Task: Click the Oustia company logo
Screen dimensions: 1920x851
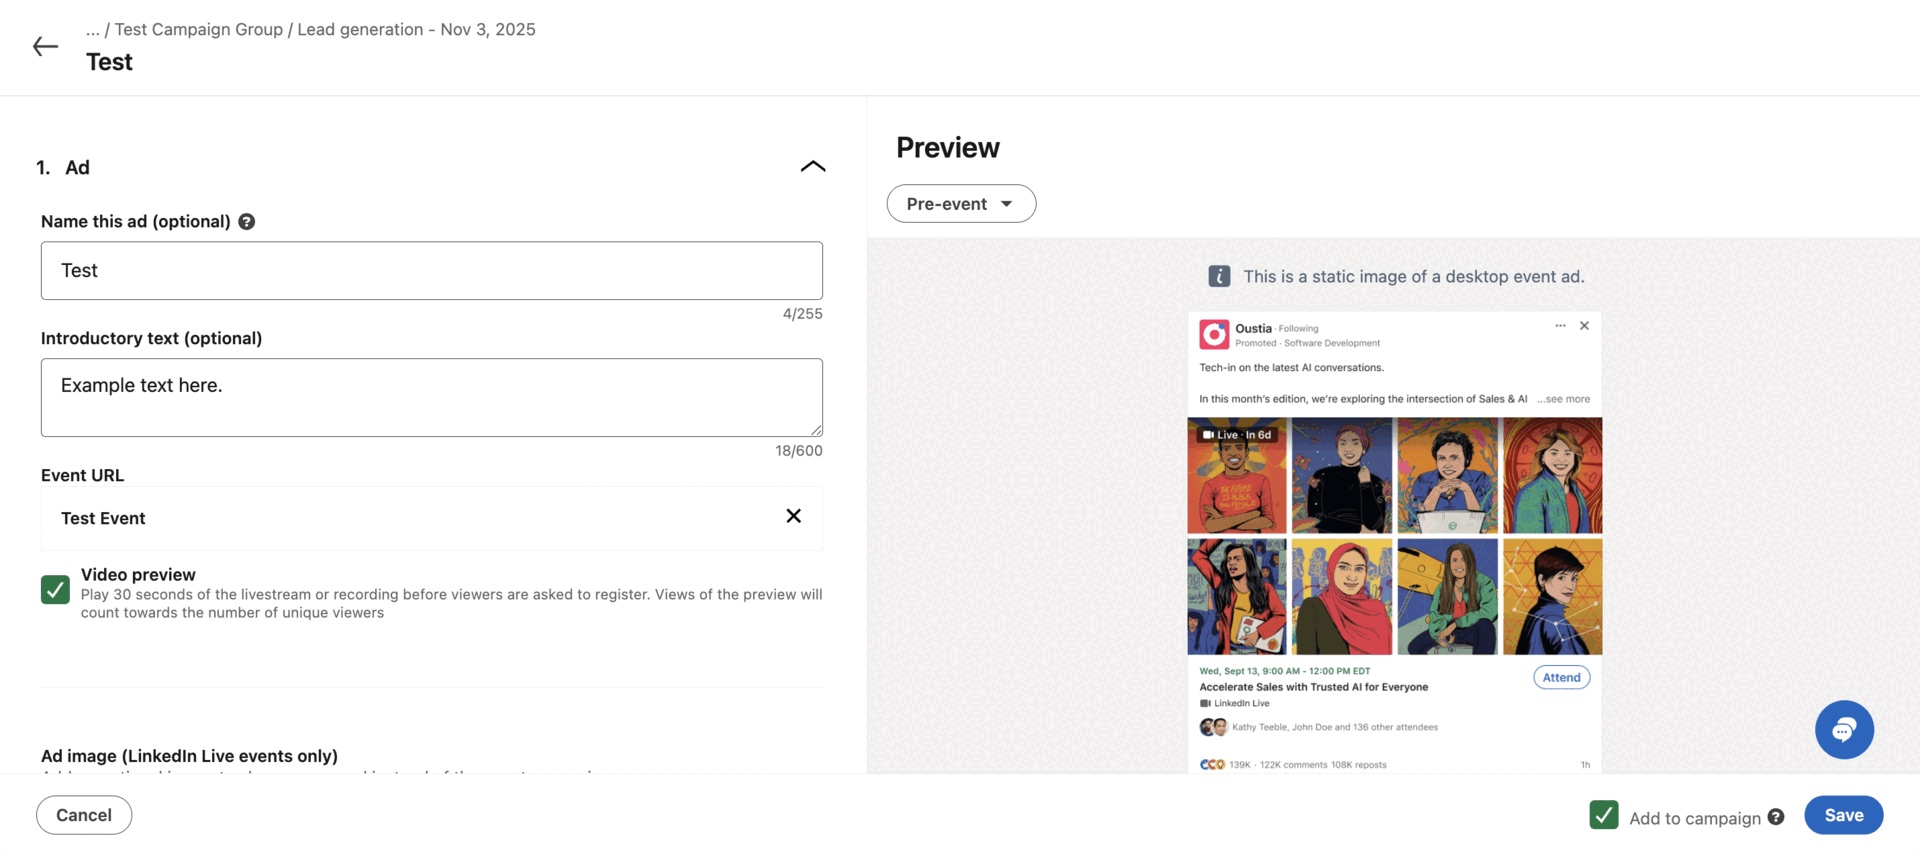Action: click(x=1213, y=334)
